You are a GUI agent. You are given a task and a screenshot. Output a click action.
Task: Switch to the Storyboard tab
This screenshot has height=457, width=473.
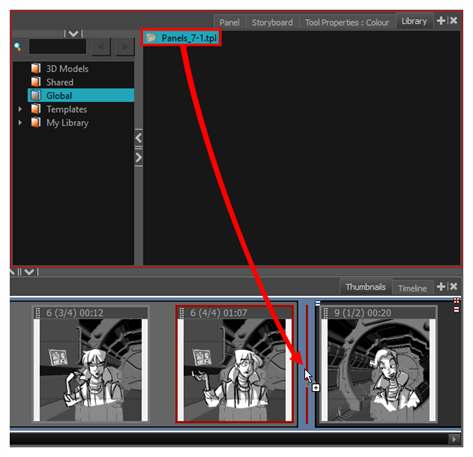(x=272, y=22)
